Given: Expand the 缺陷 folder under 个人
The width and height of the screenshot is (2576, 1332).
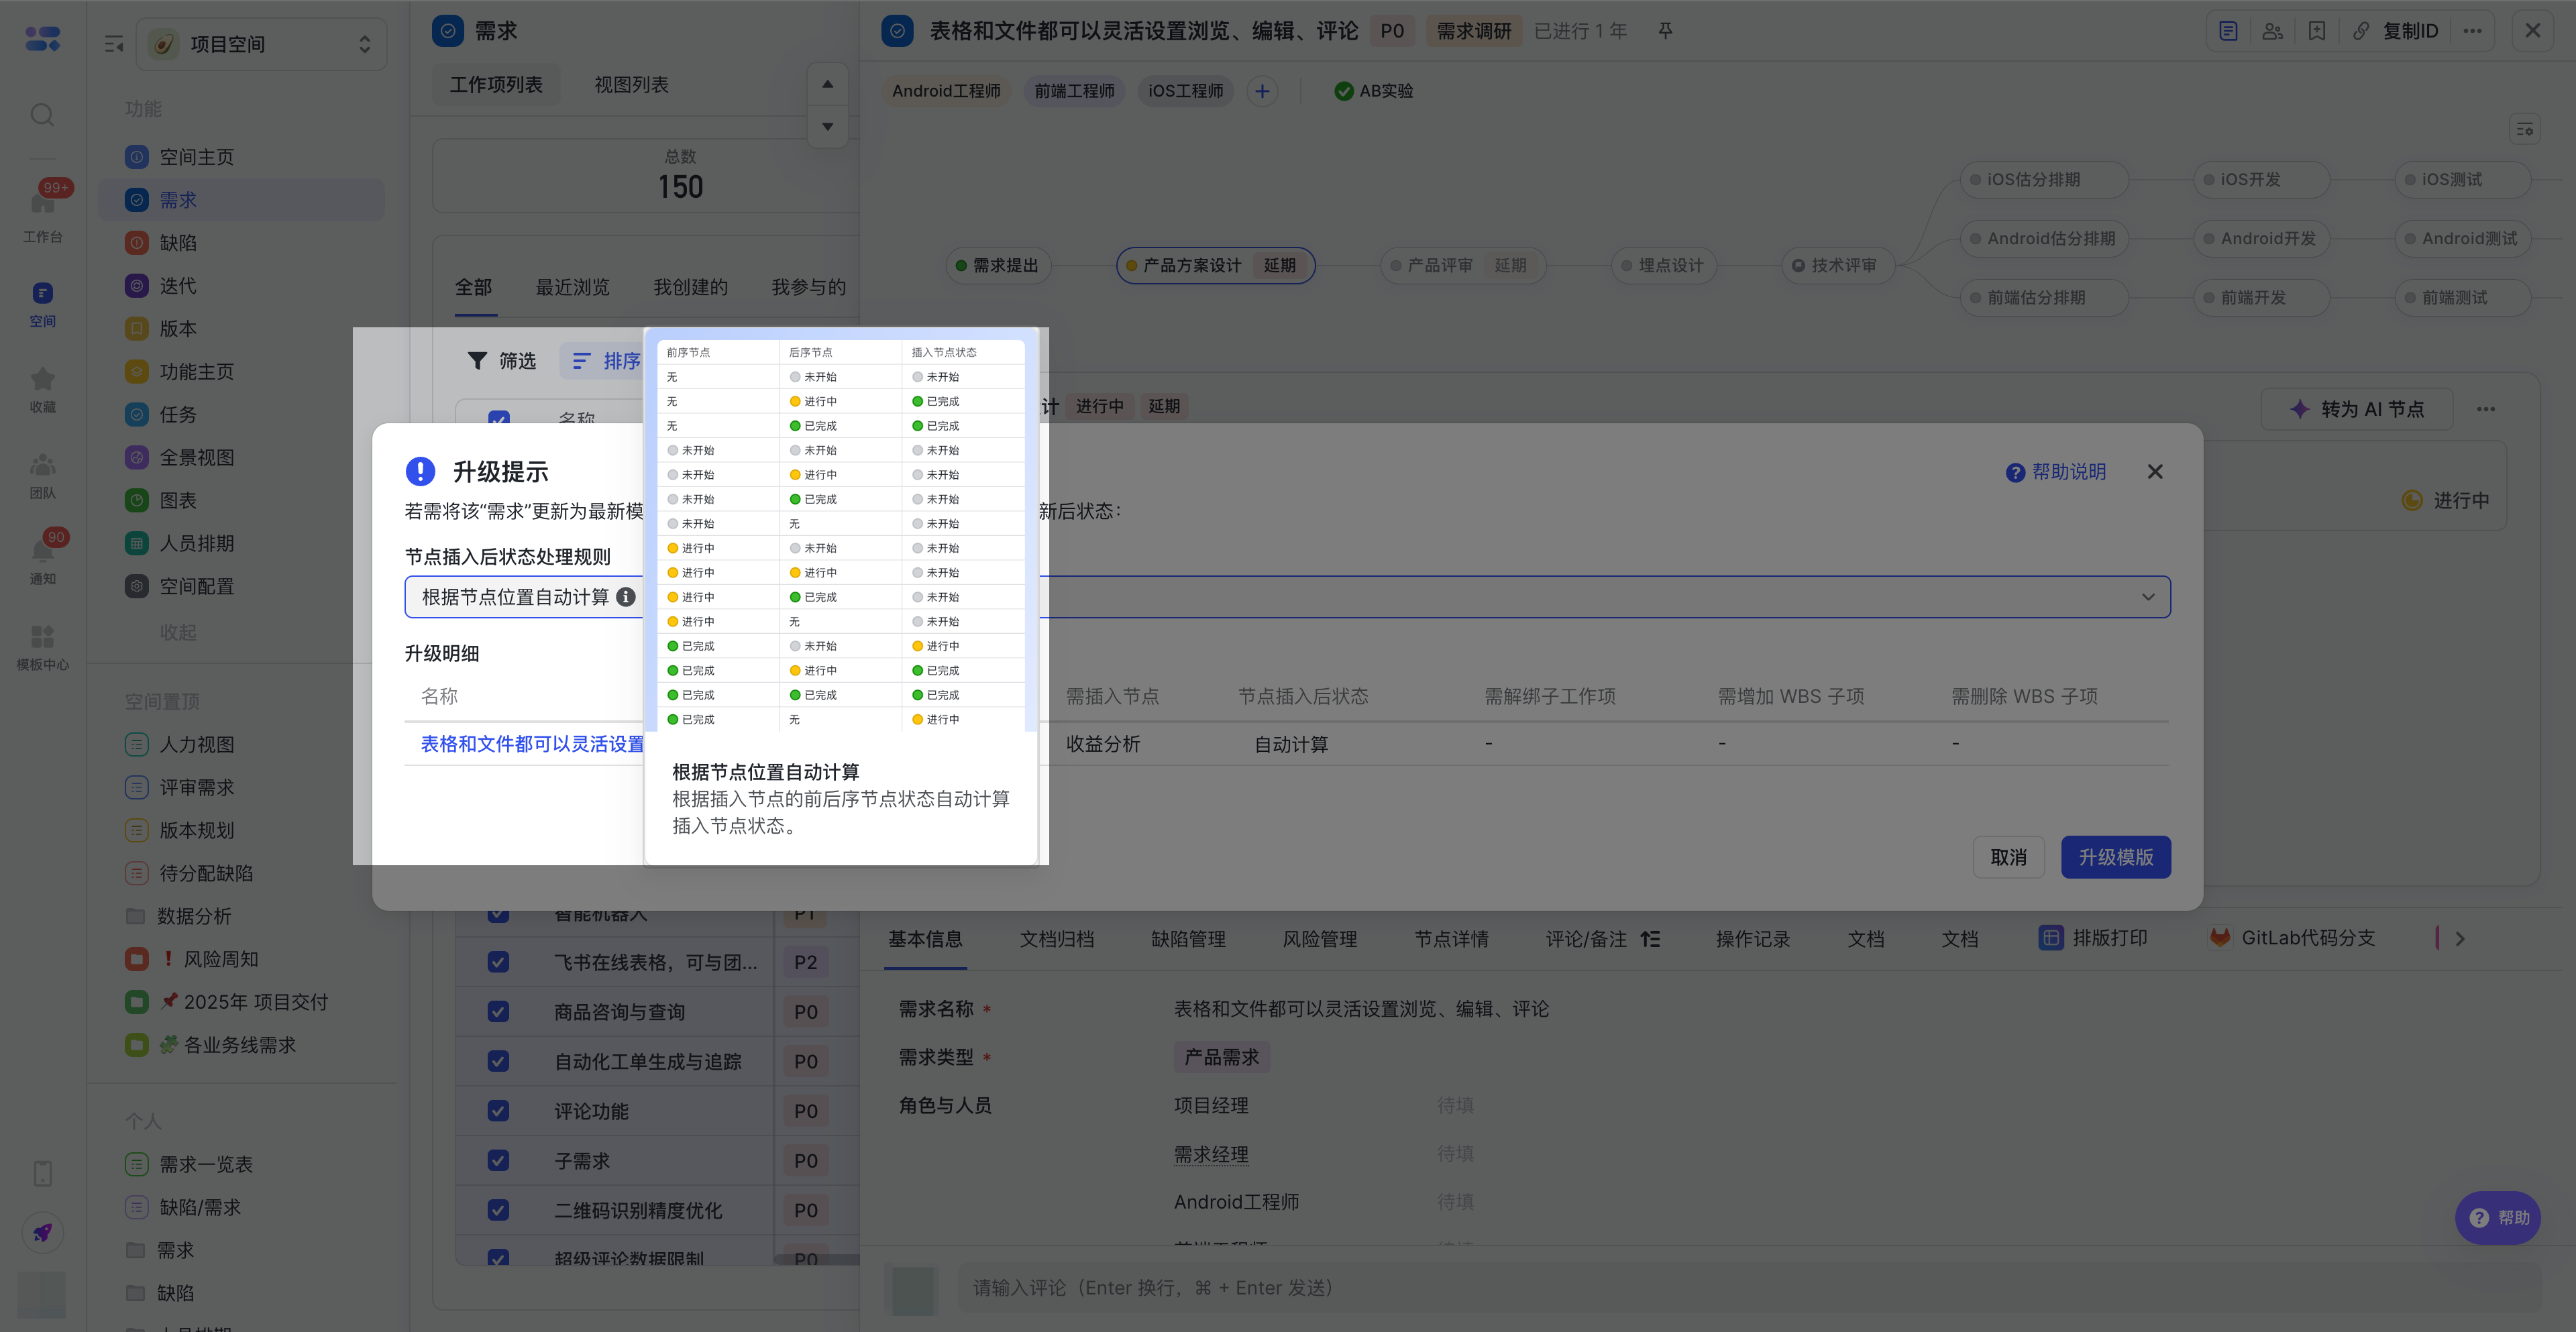Looking at the screenshot, I should pos(136,1293).
